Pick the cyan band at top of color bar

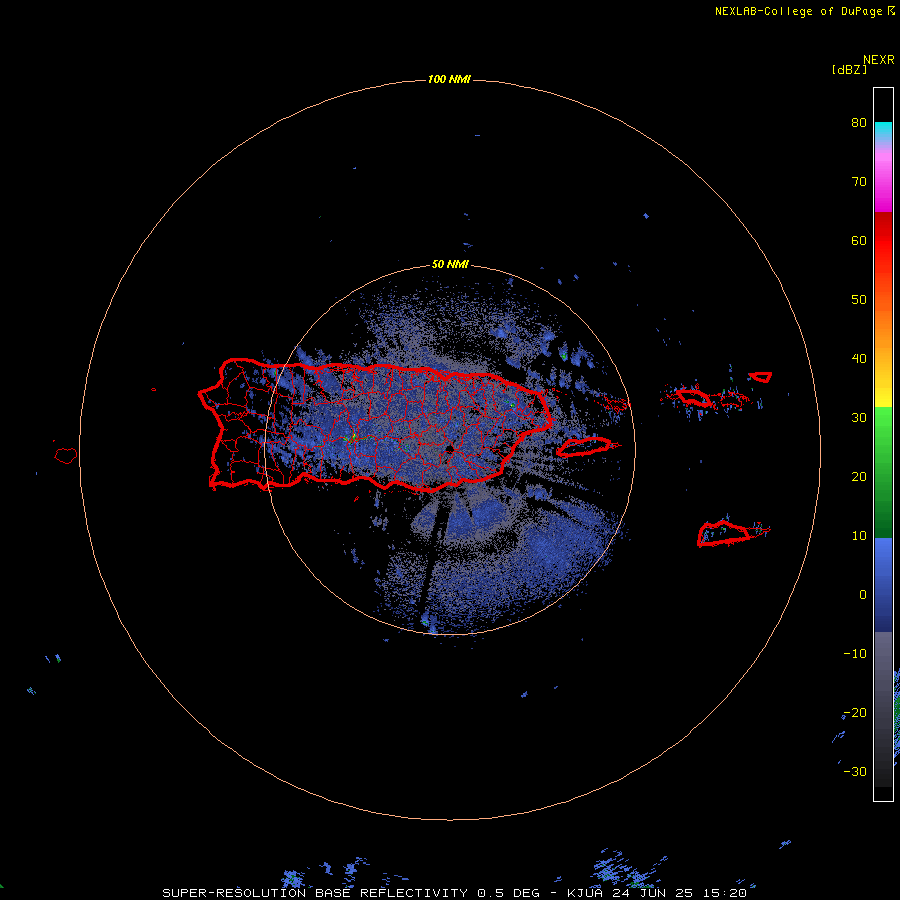[883, 131]
